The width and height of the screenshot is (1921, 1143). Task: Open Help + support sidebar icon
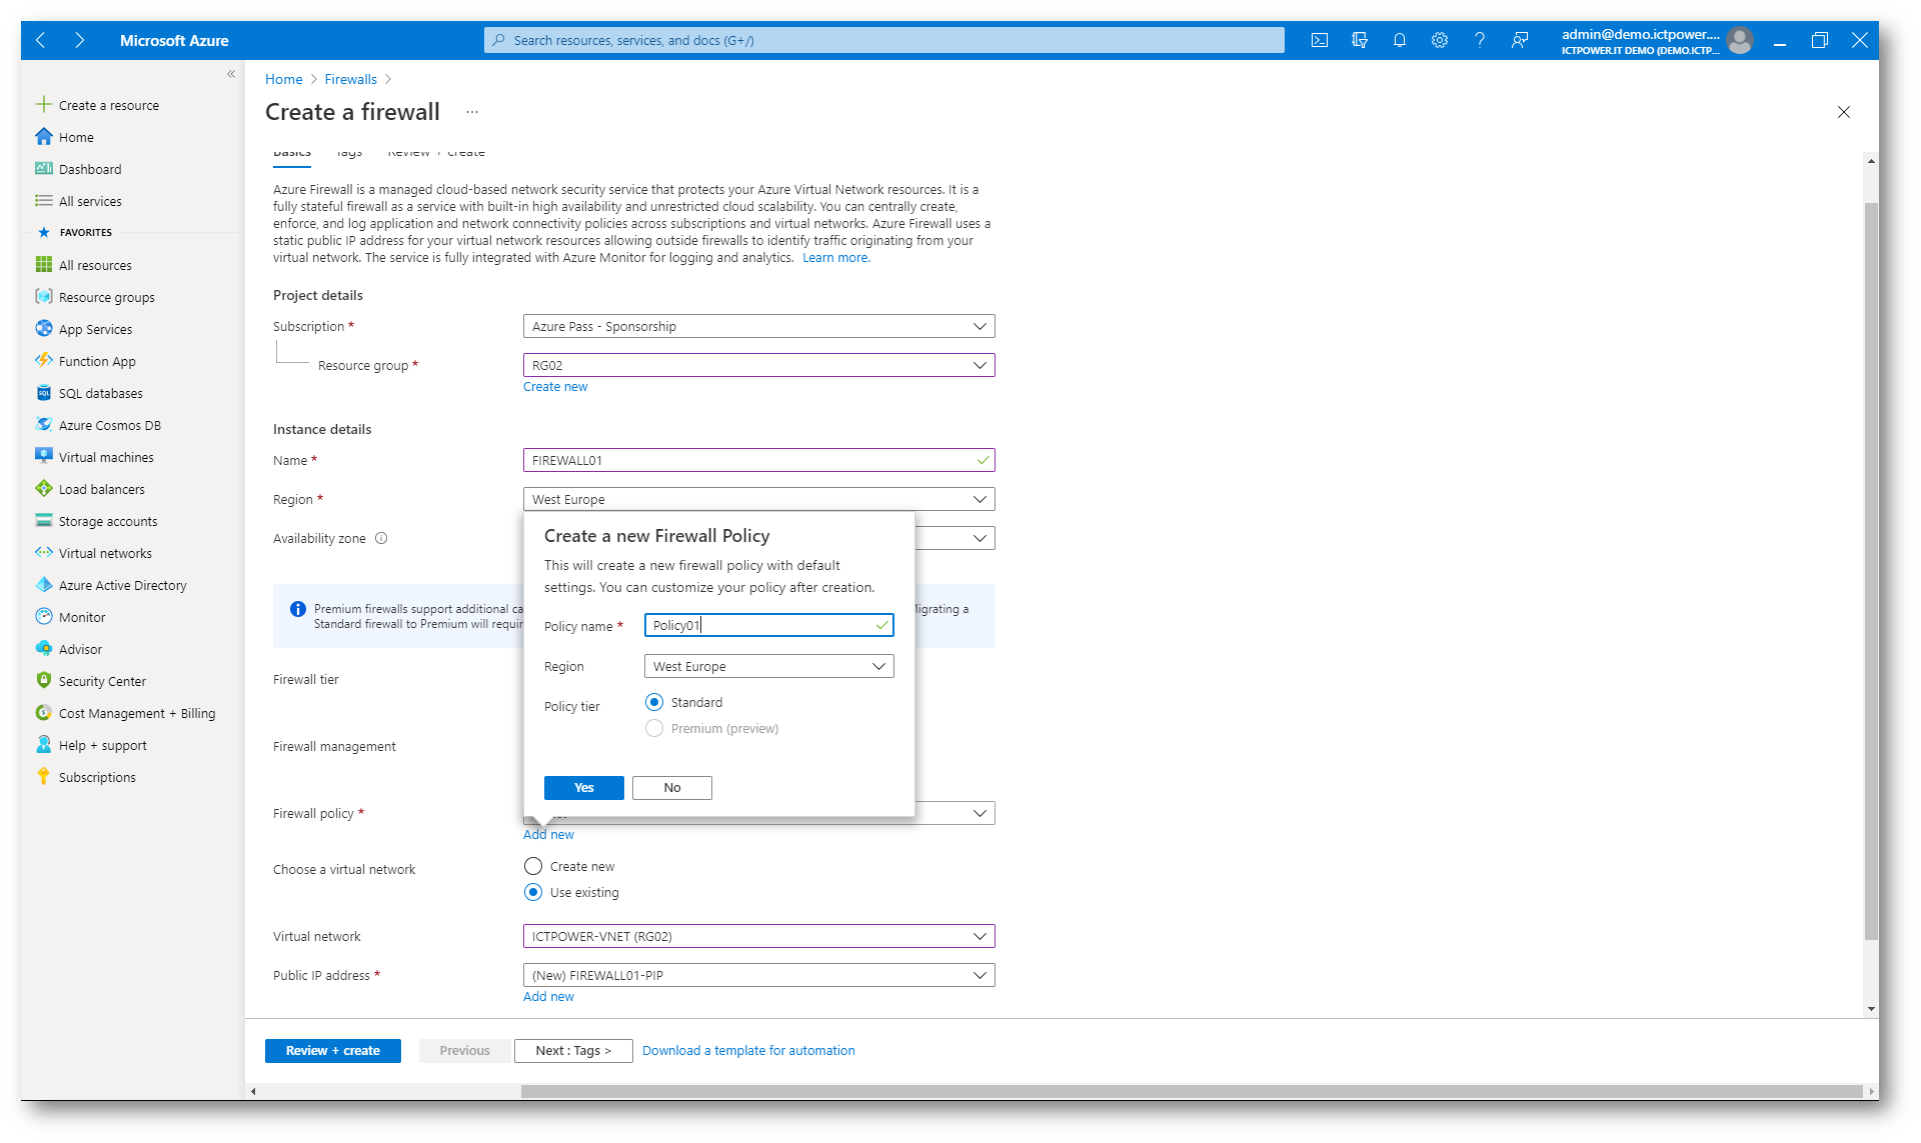tap(43, 745)
